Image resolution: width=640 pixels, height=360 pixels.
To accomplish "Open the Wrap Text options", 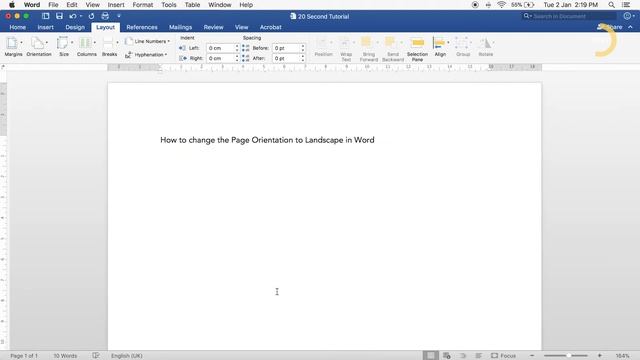I will click(x=346, y=49).
